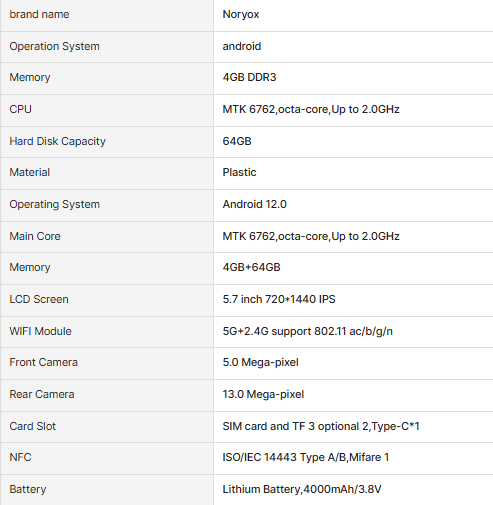
Task: Select the LCD Screen label
Action: point(39,299)
